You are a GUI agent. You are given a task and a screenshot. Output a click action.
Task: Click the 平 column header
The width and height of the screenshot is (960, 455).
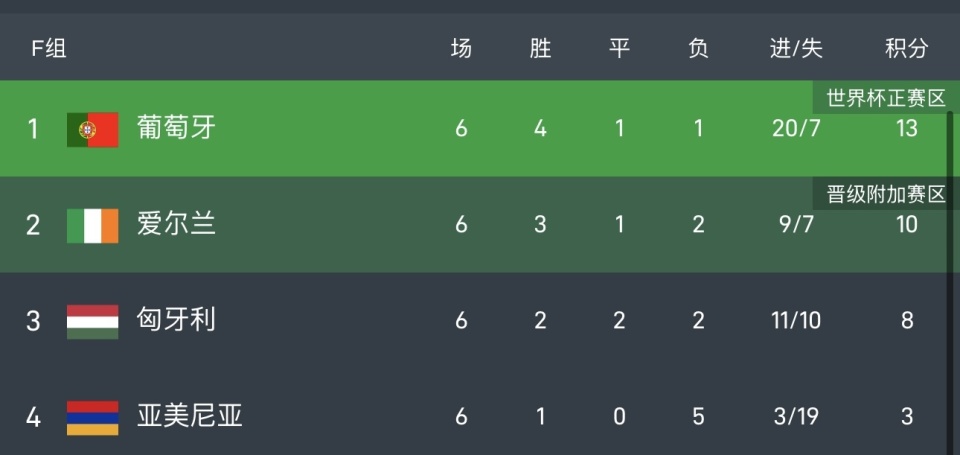coord(619,48)
